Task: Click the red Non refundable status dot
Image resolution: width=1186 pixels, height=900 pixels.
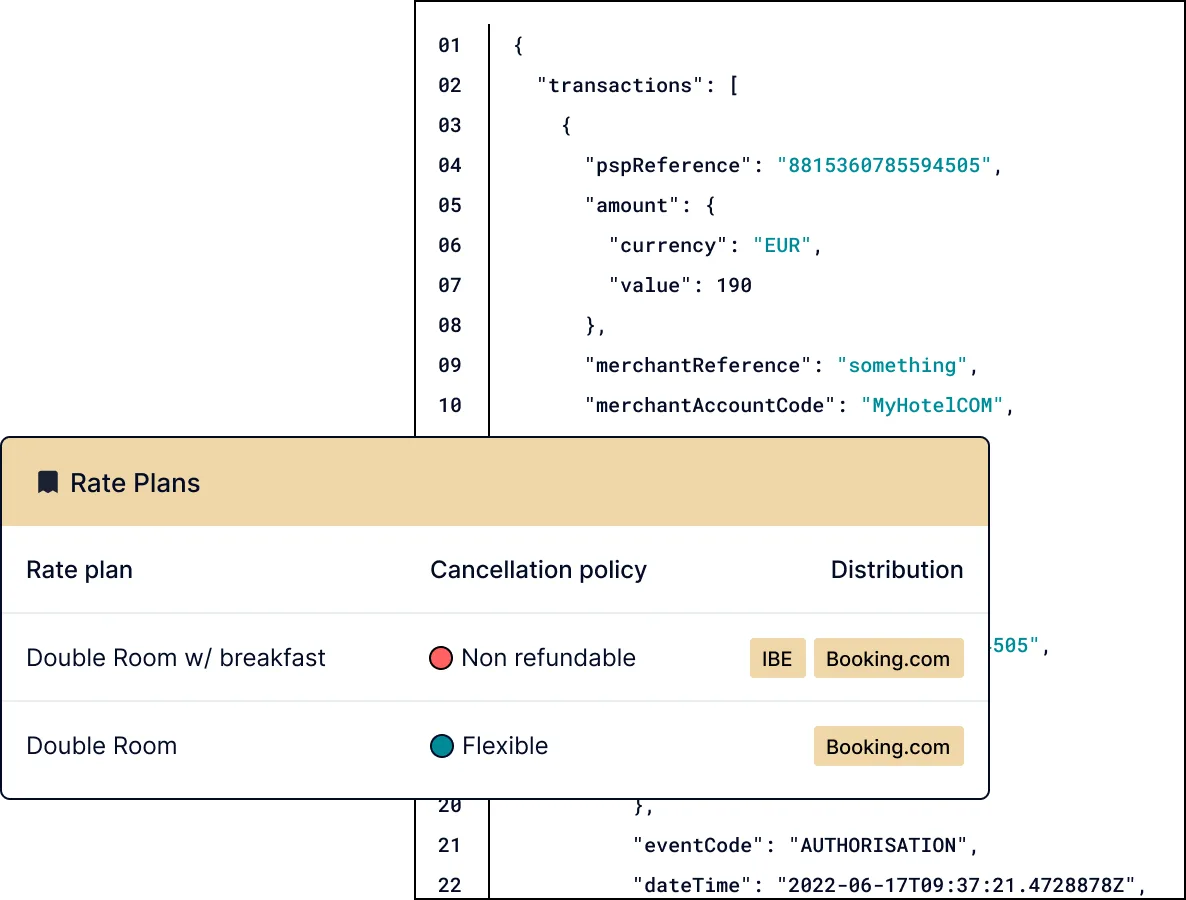Action: (441, 658)
